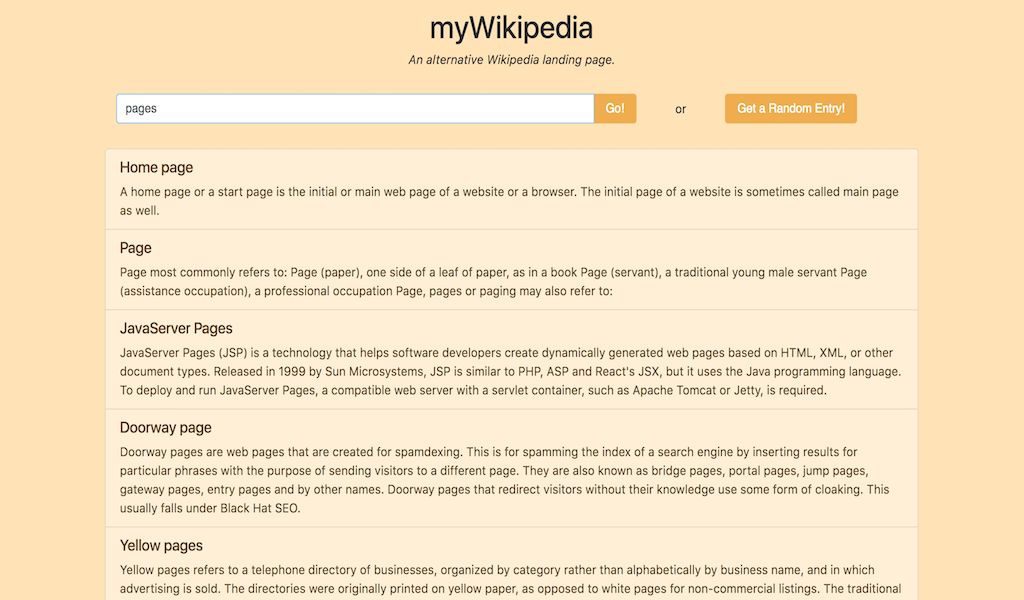1024x600 pixels.
Task: Open the "JavaServer Pages" result title
Action: [176, 328]
